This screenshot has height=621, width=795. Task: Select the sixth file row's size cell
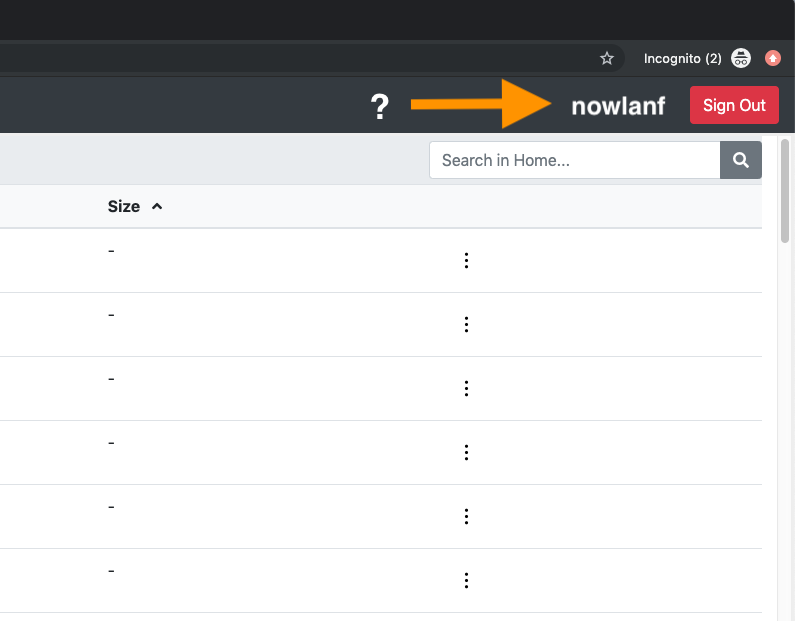click(112, 571)
